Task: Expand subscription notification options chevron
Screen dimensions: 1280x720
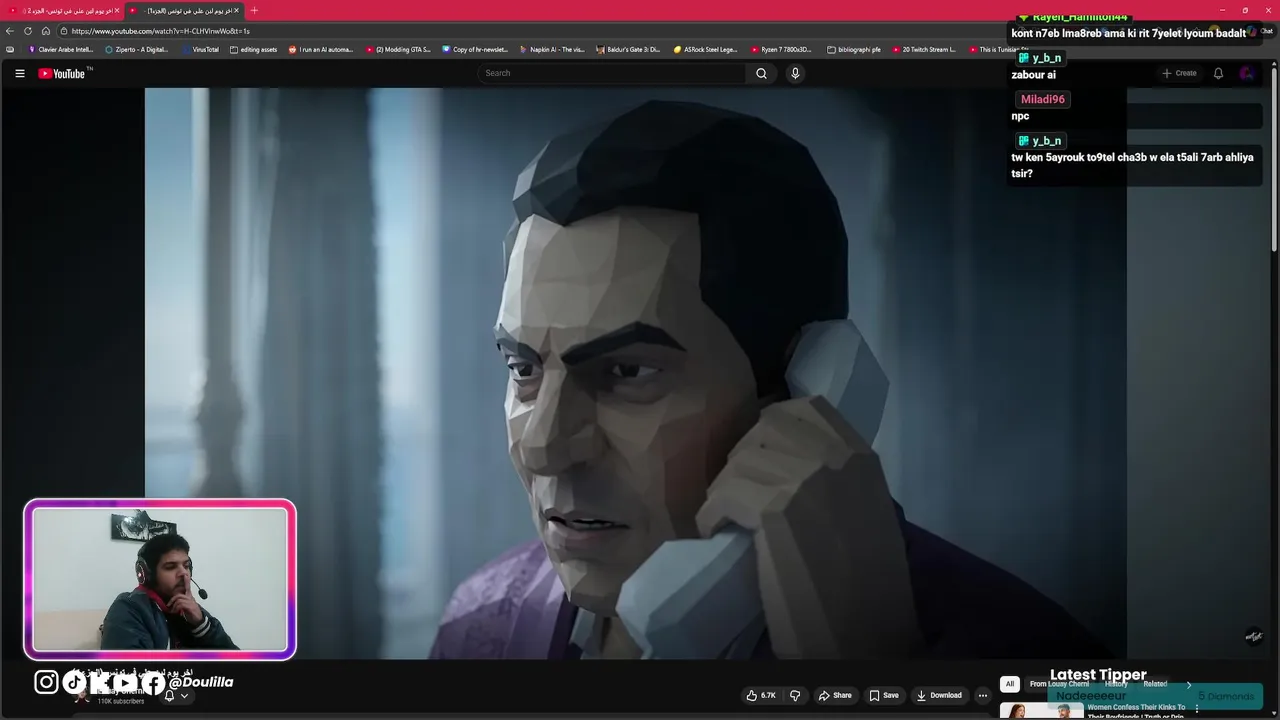Action: (x=184, y=696)
